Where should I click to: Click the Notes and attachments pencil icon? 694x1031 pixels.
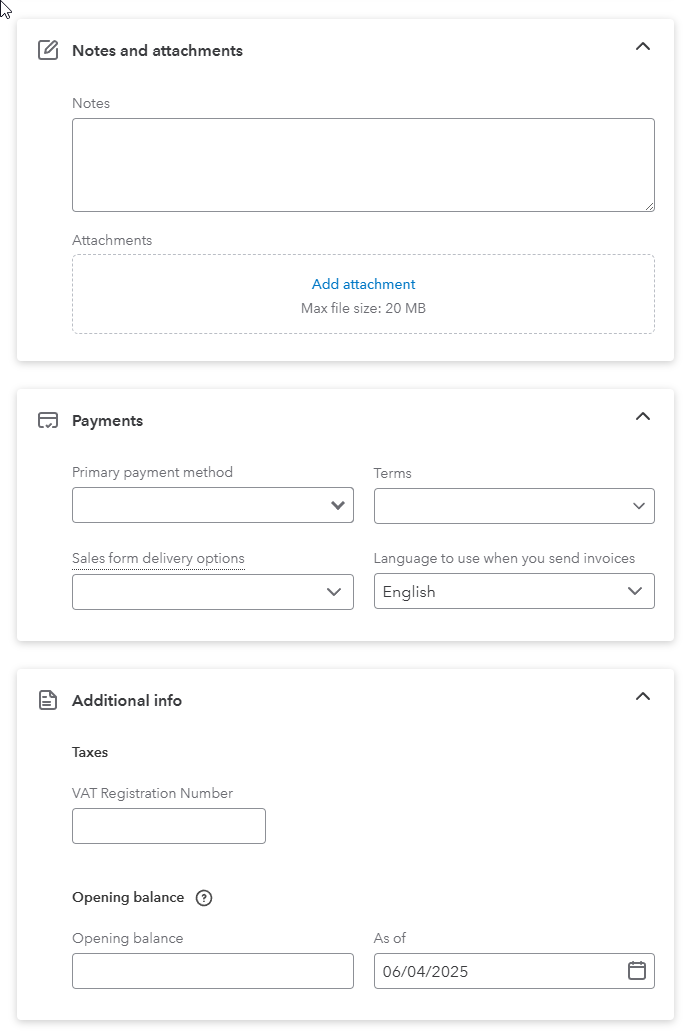[x=48, y=50]
